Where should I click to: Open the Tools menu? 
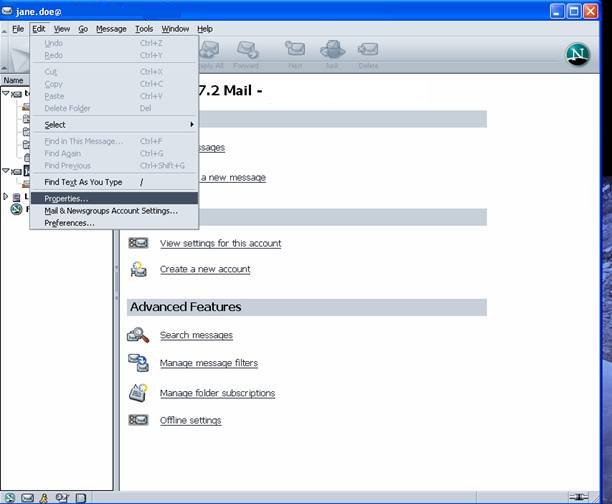[x=144, y=29]
